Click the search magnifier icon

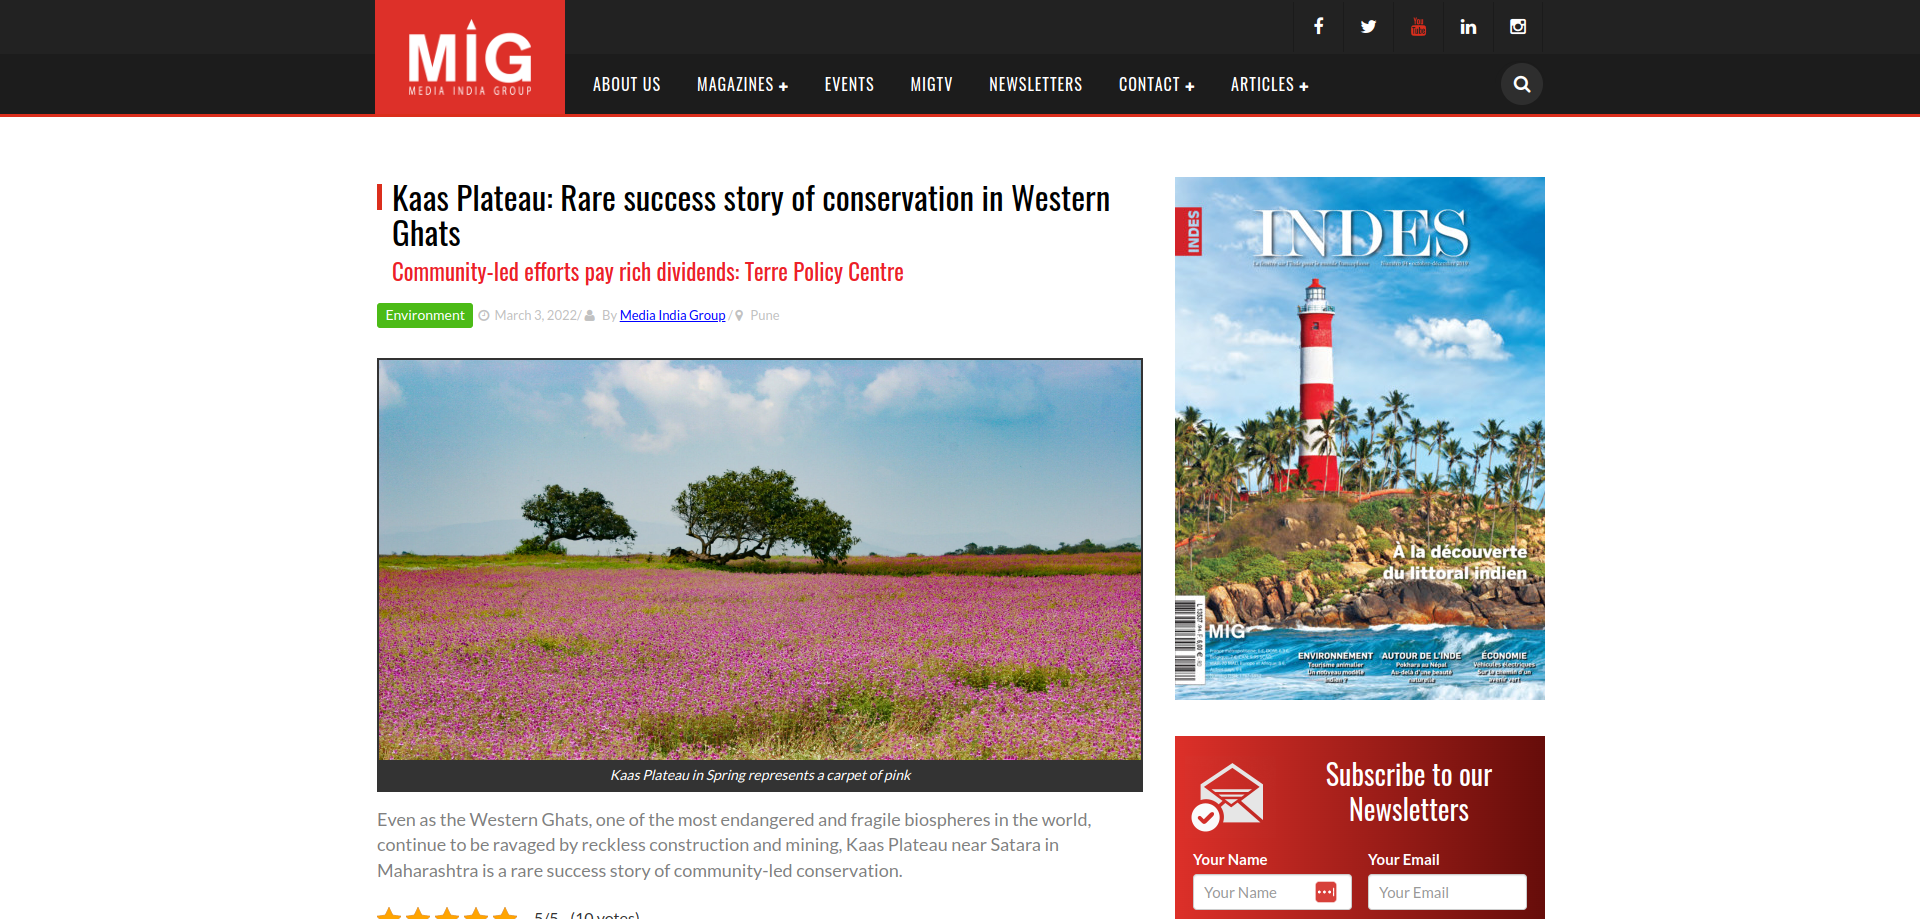1521,85
